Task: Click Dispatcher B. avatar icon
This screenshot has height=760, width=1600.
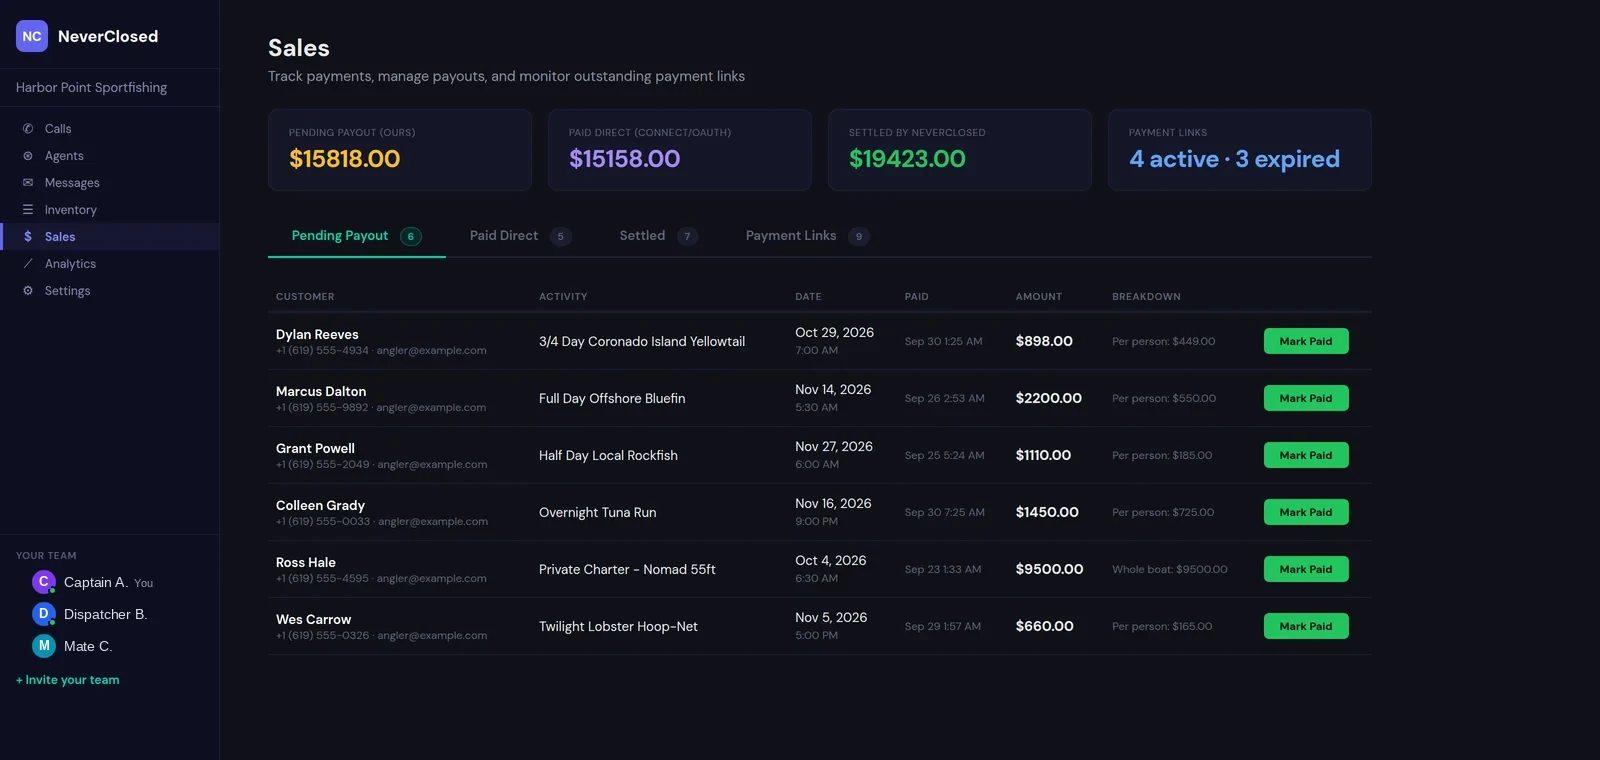Action: pos(44,614)
